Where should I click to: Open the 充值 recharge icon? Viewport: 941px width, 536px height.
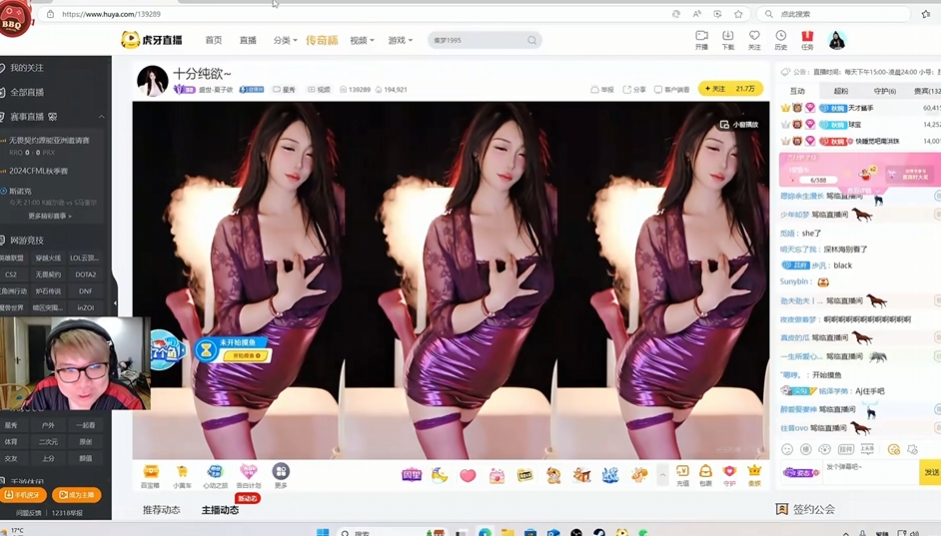click(x=682, y=475)
